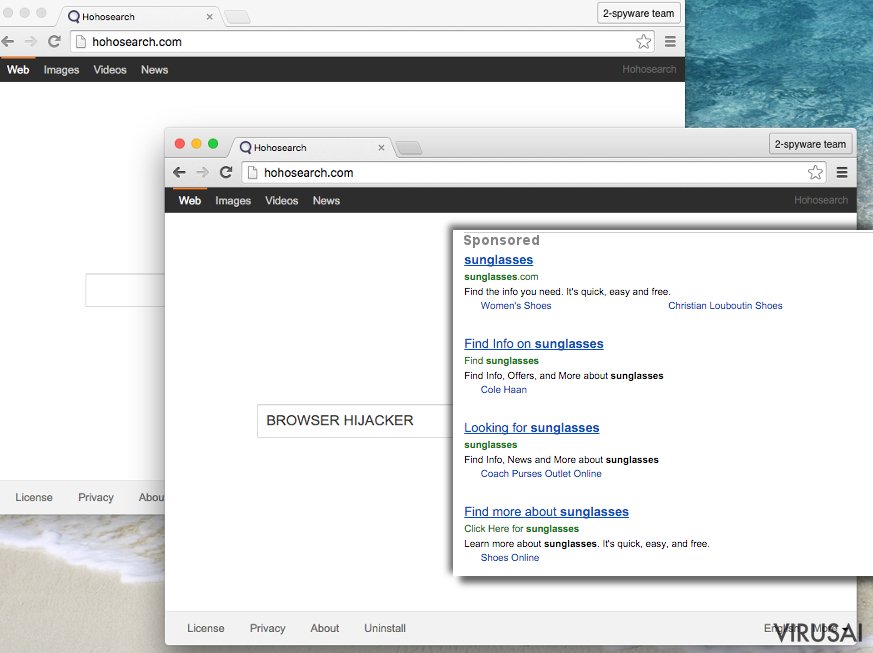Click License in the background window's footer

click(34, 497)
